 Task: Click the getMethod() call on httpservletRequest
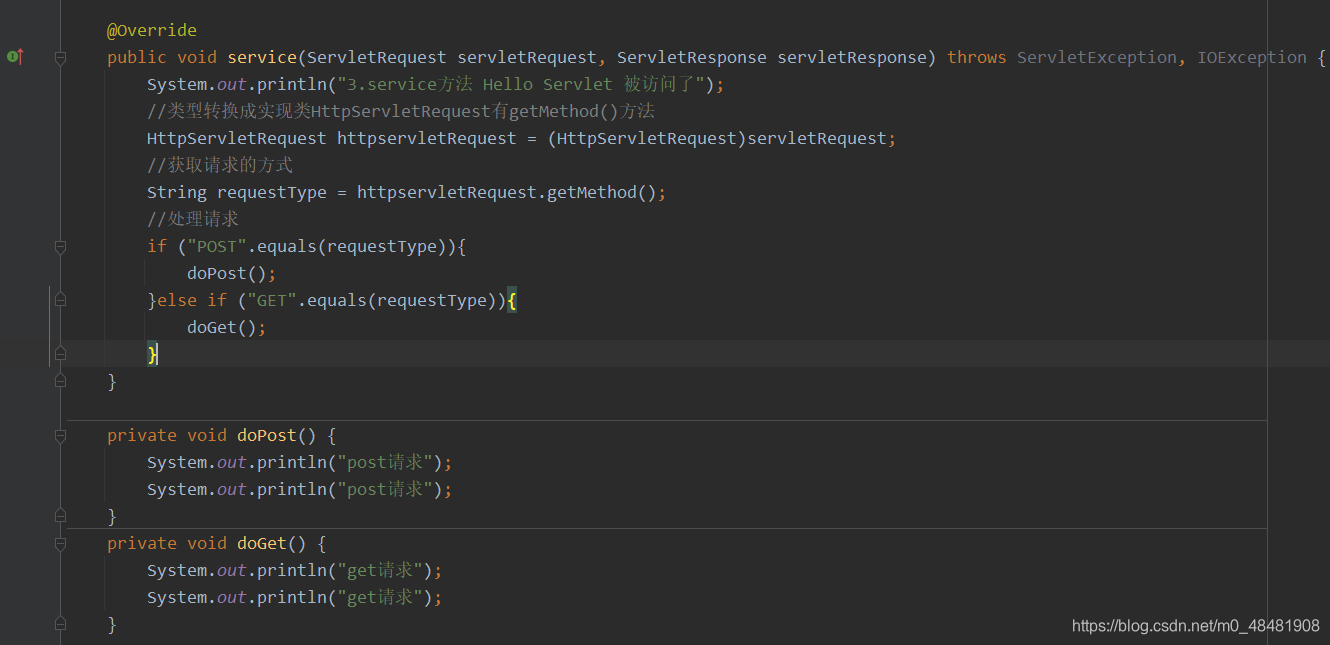pyautogui.click(x=602, y=192)
